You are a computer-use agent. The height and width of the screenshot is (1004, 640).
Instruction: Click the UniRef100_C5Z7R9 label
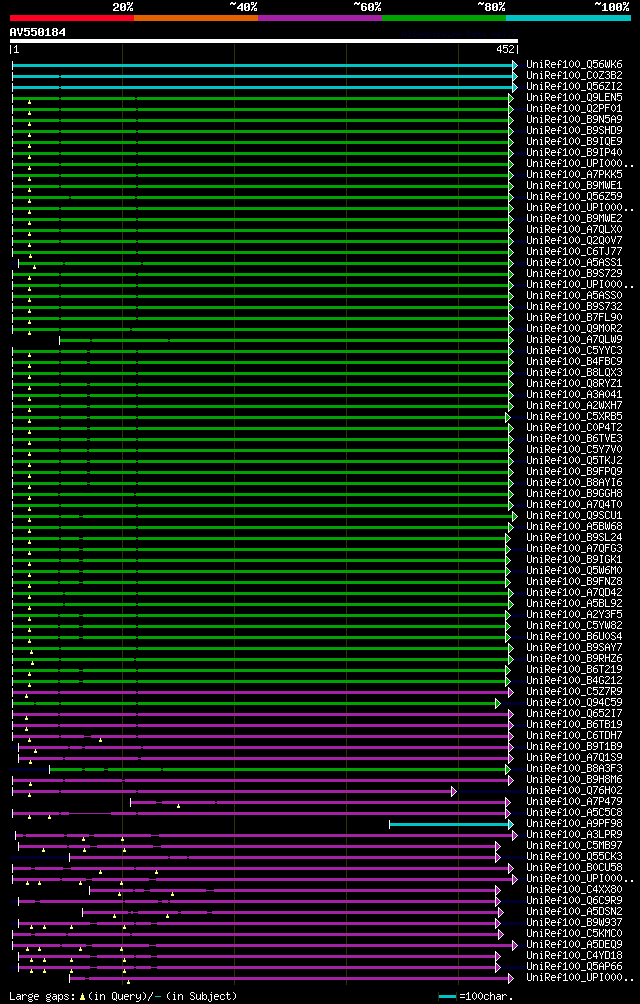574,692
